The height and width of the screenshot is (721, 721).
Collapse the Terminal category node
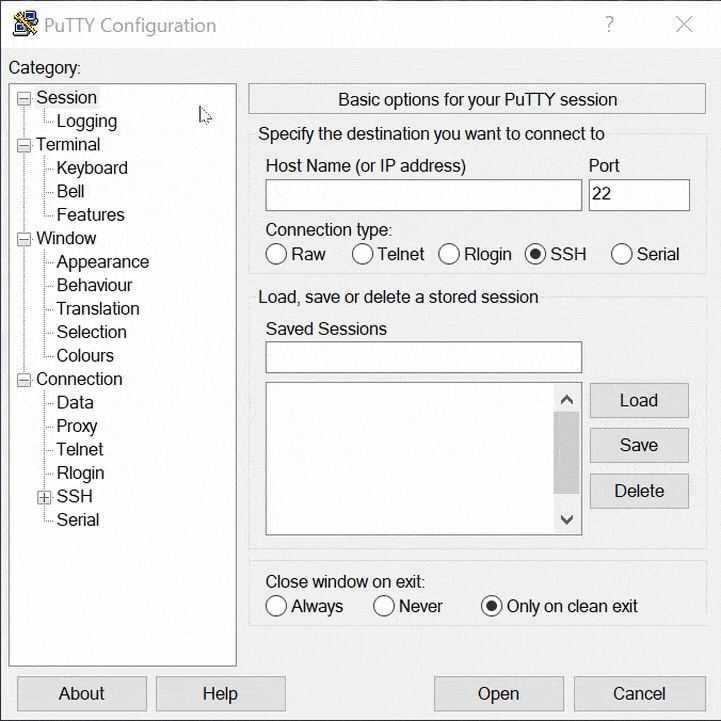(24, 146)
